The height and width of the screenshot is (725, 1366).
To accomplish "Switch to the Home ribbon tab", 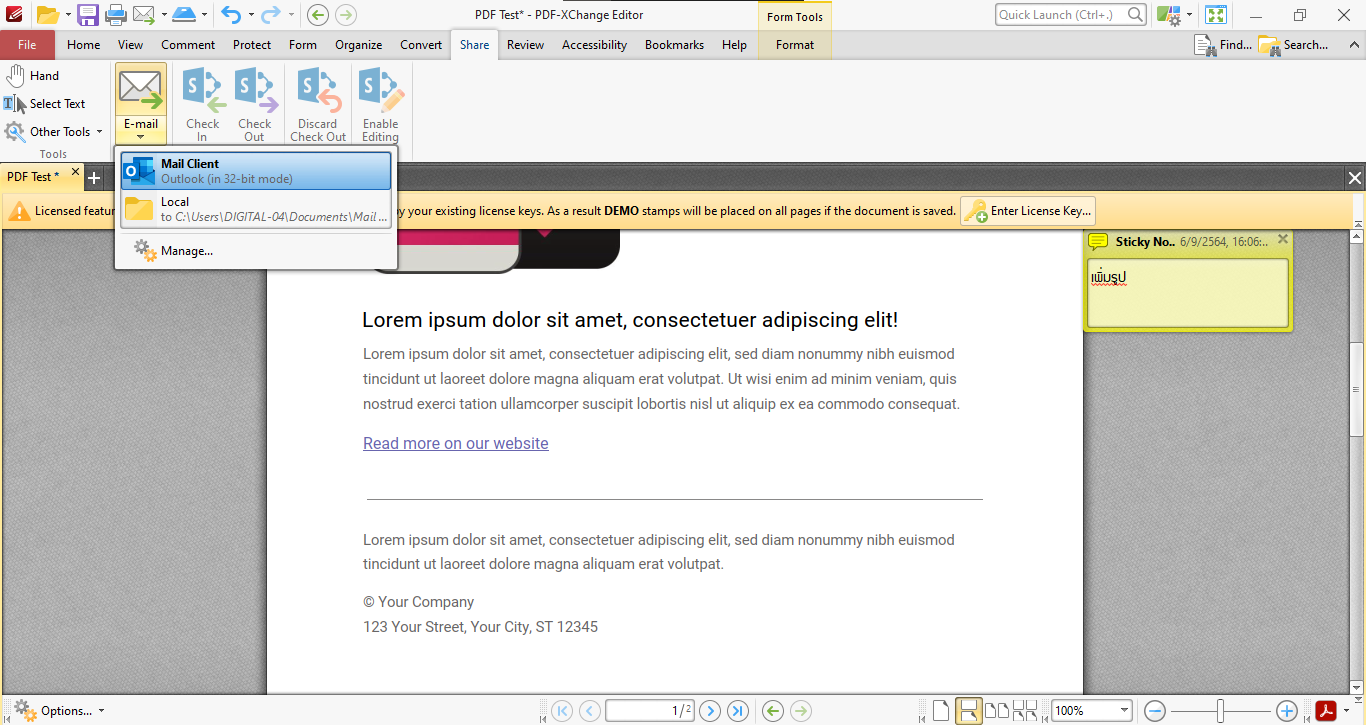I will point(83,45).
